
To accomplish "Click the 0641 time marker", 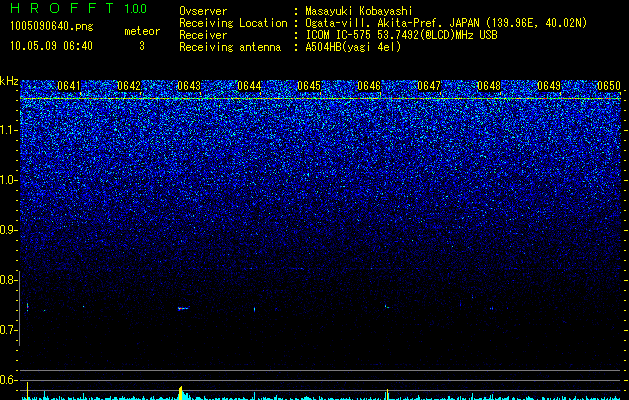I will click(x=69, y=86).
